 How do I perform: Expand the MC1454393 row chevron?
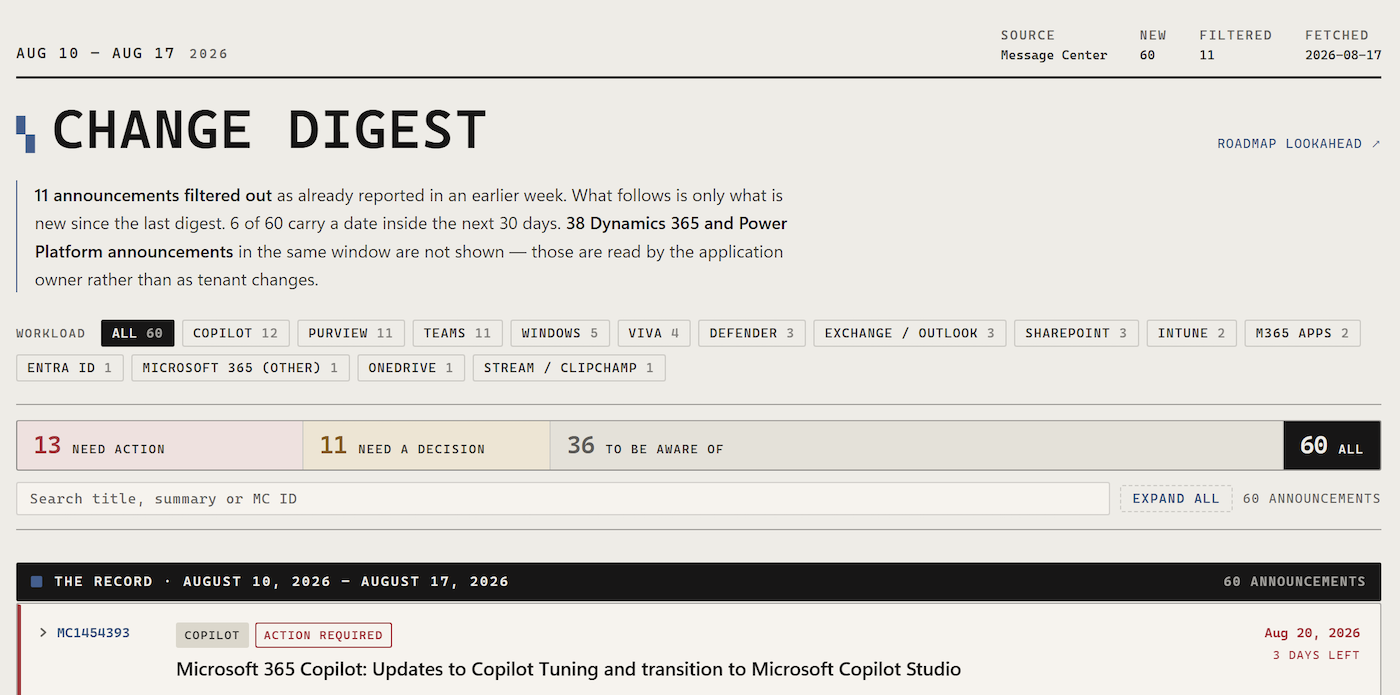point(43,633)
